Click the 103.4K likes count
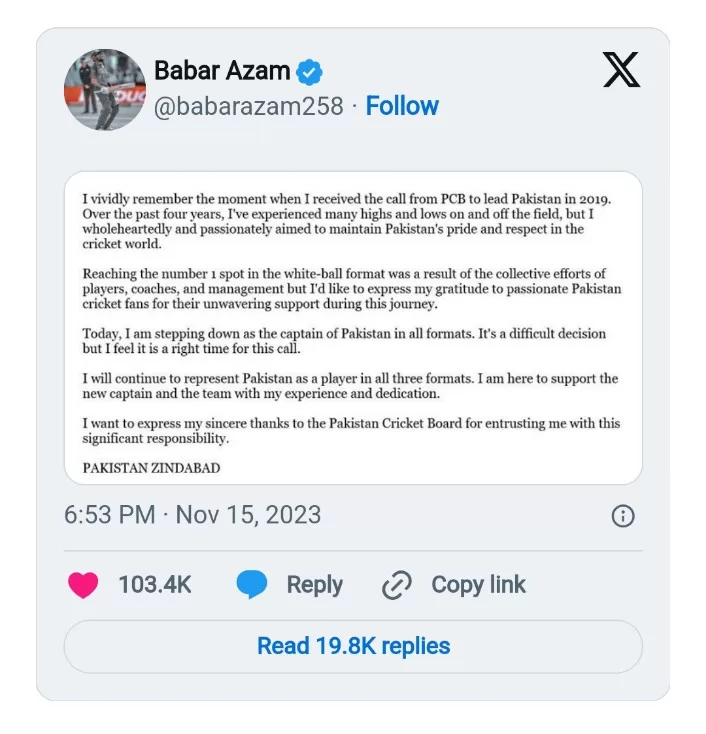Image resolution: width=706 pixels, height=734 pixels. pyautogui.click(x=155, y=585)
